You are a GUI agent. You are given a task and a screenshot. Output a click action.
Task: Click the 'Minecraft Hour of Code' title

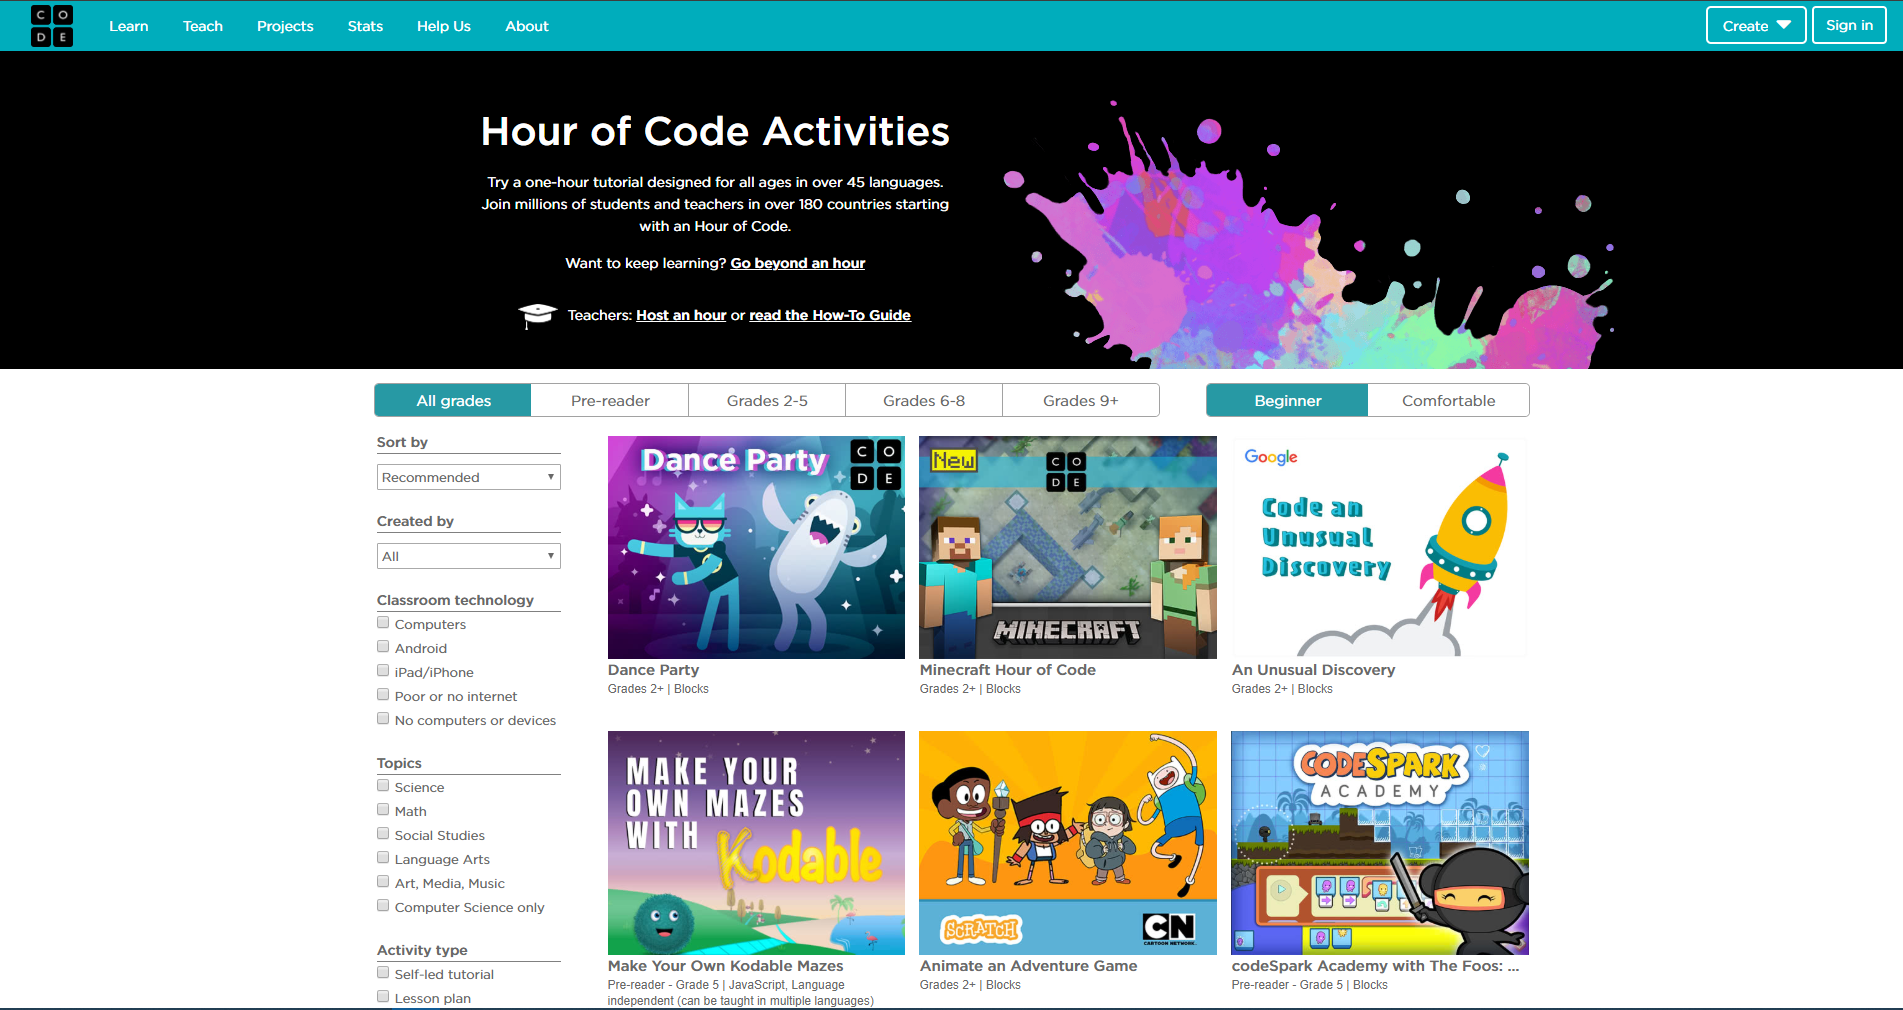point(1008,670)
